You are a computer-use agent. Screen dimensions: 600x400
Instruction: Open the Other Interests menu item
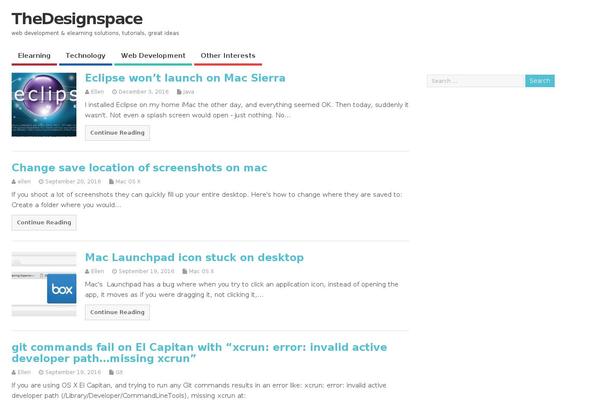click(x=228, y=56)
